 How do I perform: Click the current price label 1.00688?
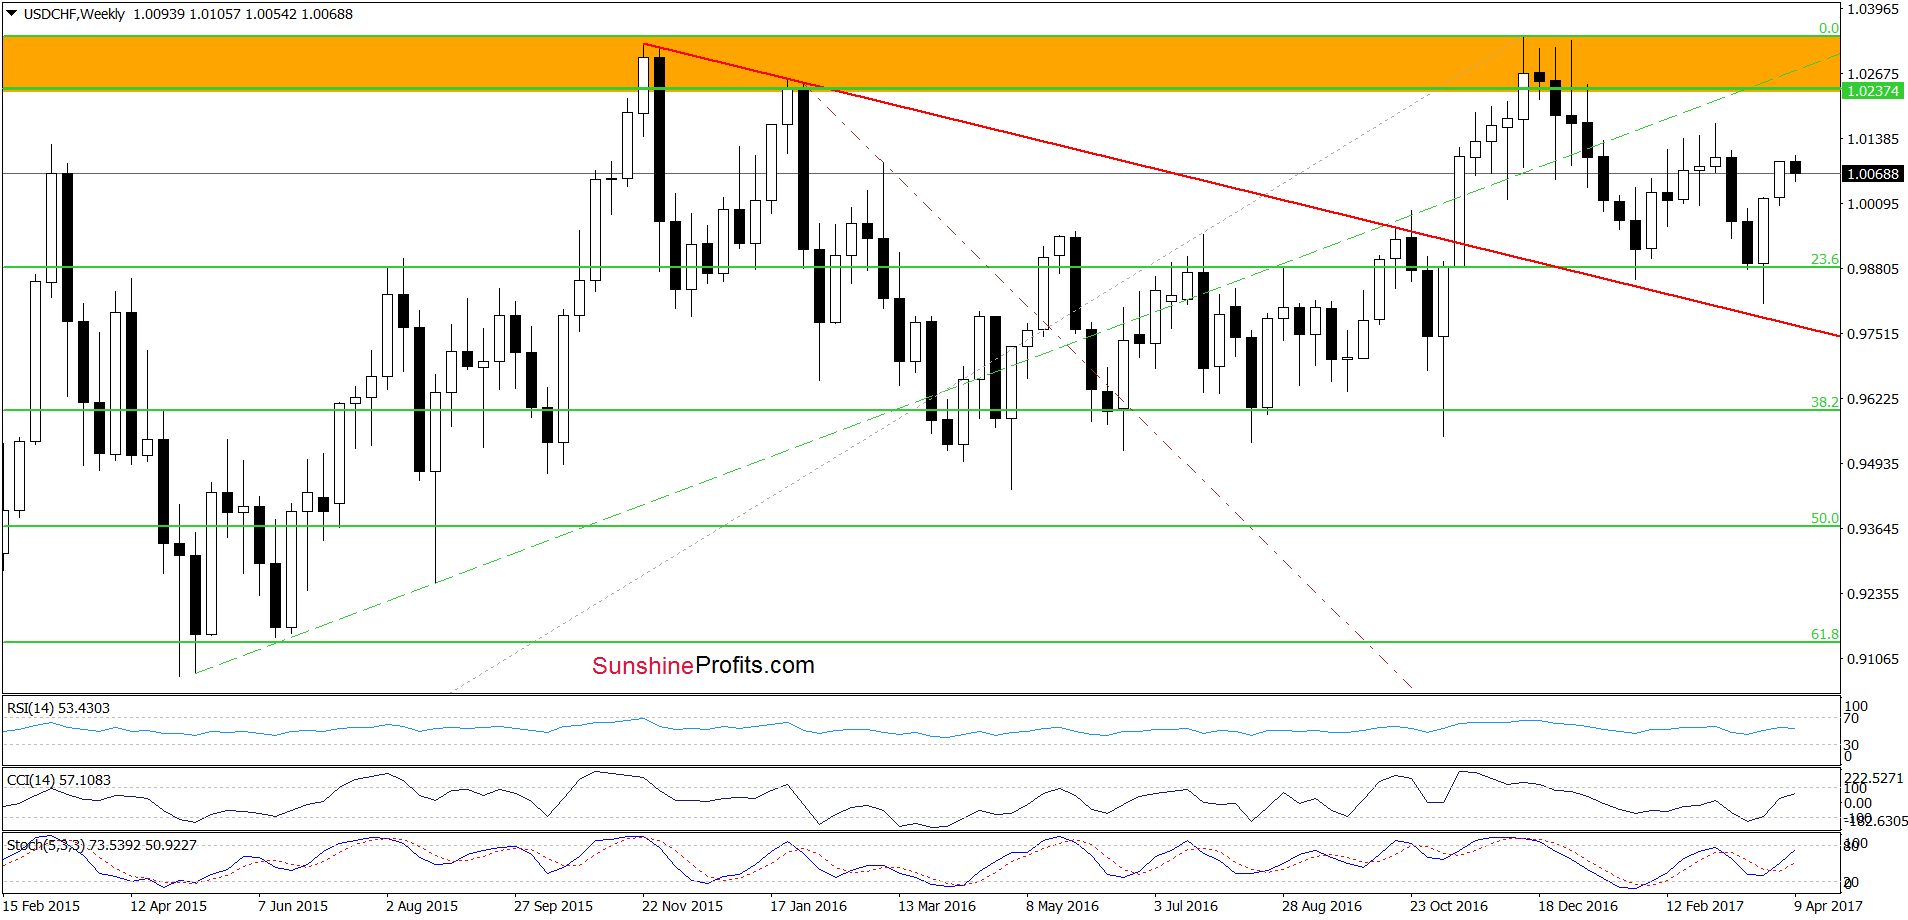click(1872, 174)
